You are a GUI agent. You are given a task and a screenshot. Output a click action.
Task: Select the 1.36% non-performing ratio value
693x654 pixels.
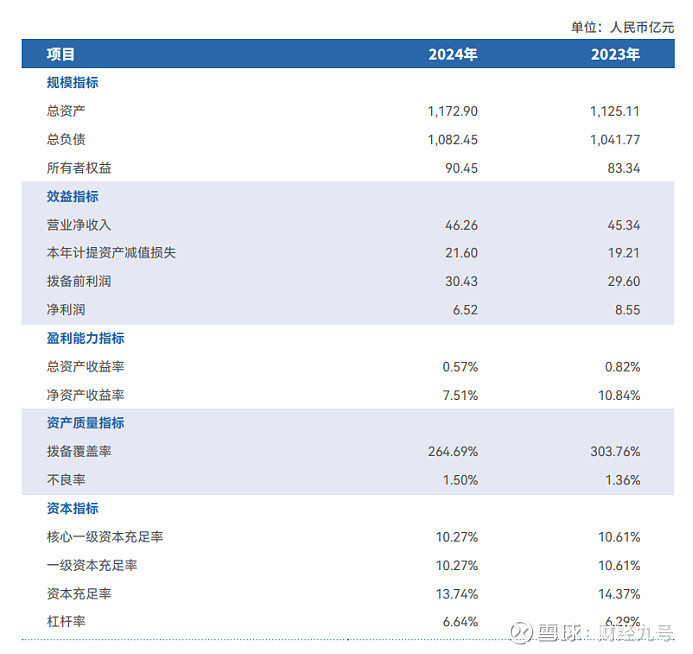623,480
